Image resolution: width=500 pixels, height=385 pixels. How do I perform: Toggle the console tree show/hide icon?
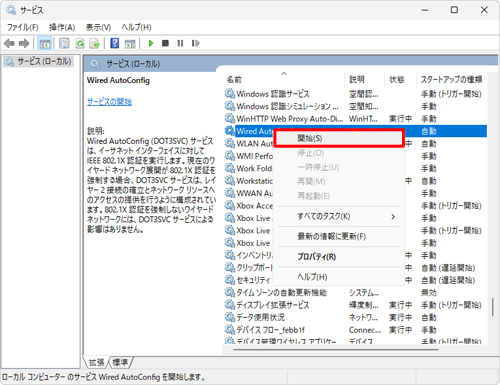pyautogui.click(x=45, y=43)
